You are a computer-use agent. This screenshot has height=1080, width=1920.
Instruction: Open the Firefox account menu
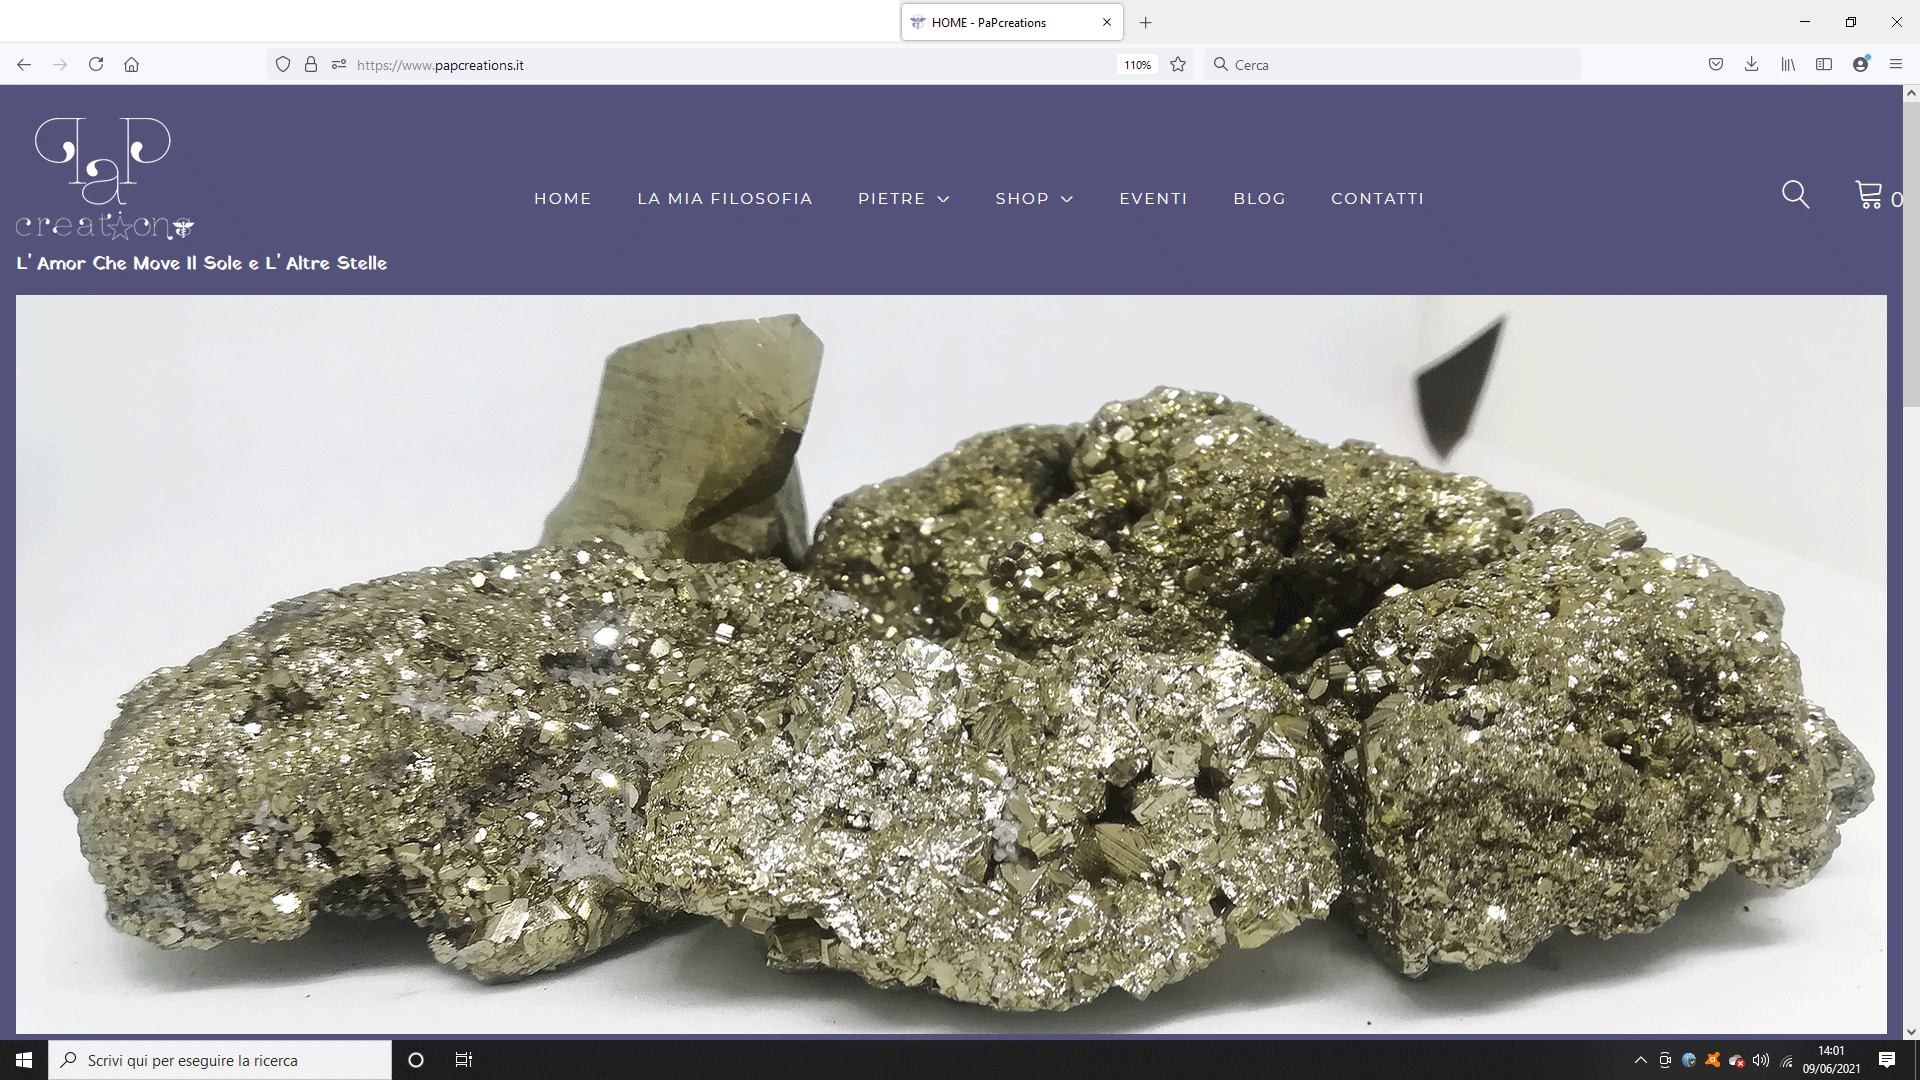[x=1860, y=65]
